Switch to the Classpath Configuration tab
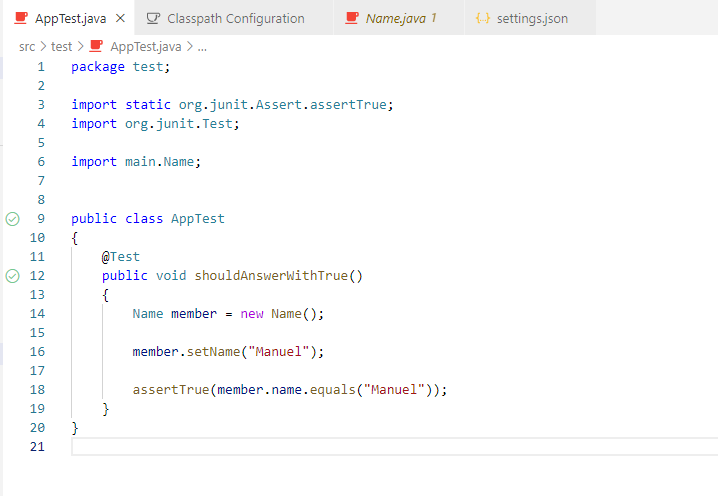Image resolution: width=718 pixels, height=496 pixels. [x=236, y=19]
